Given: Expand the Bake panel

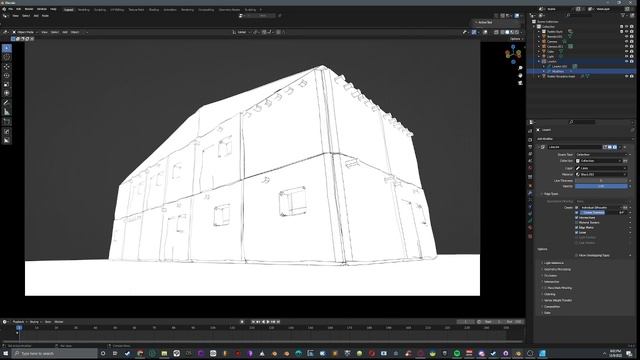Looking at the screenshot, I should pyautogui.click(x=547, y=313).
